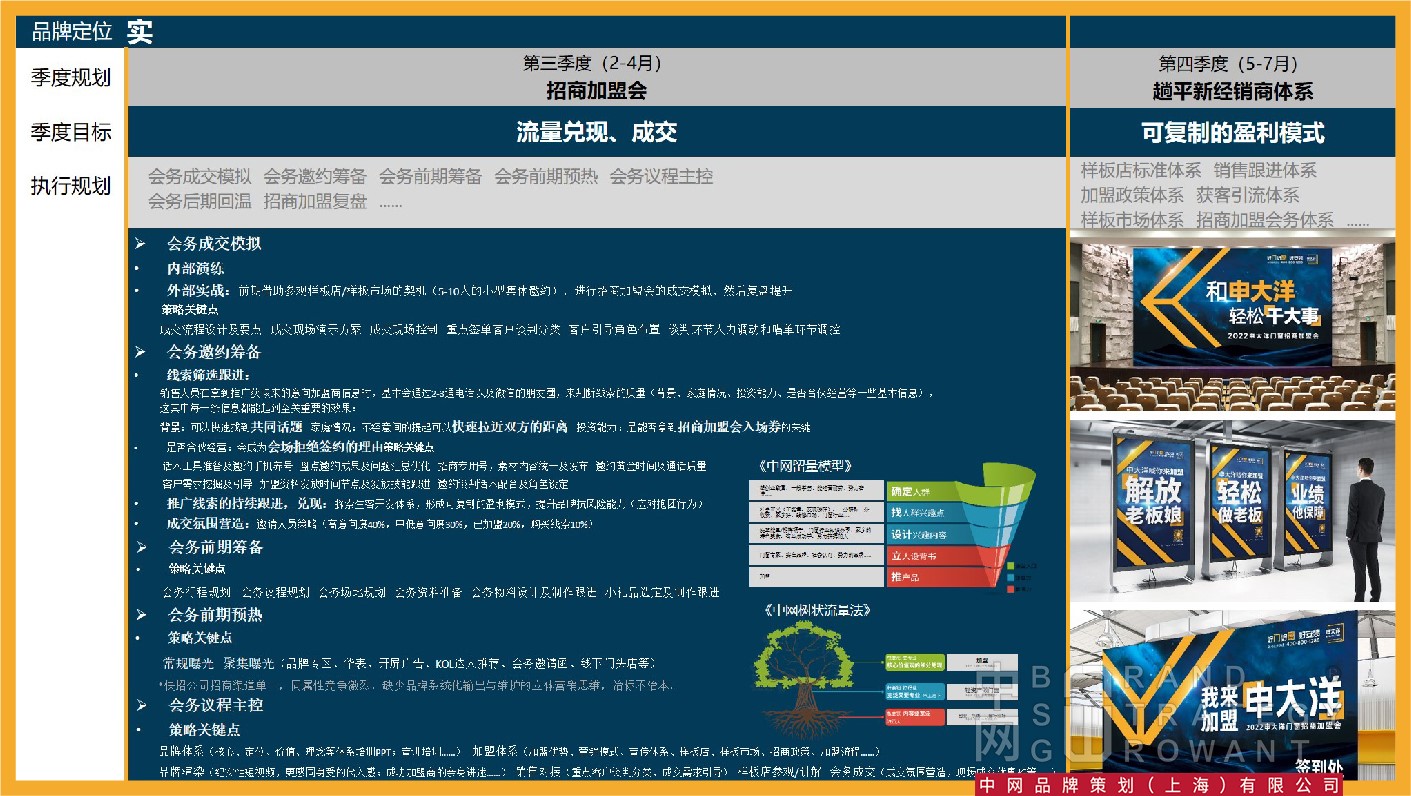Click the 第四季度 (5-7月) header cell
This screenshot has height=796, width=1411.
[1233, 77]
